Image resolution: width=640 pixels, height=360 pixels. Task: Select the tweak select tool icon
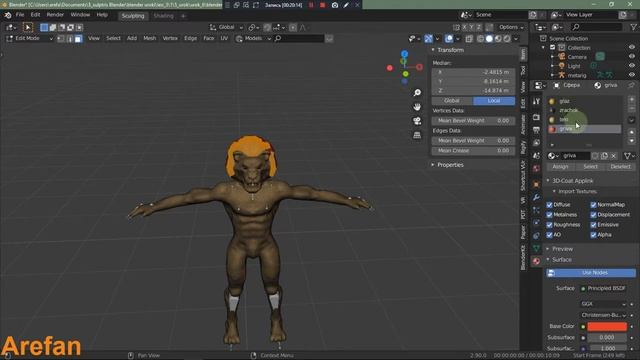pyautogui.click(x=27, y=27)
